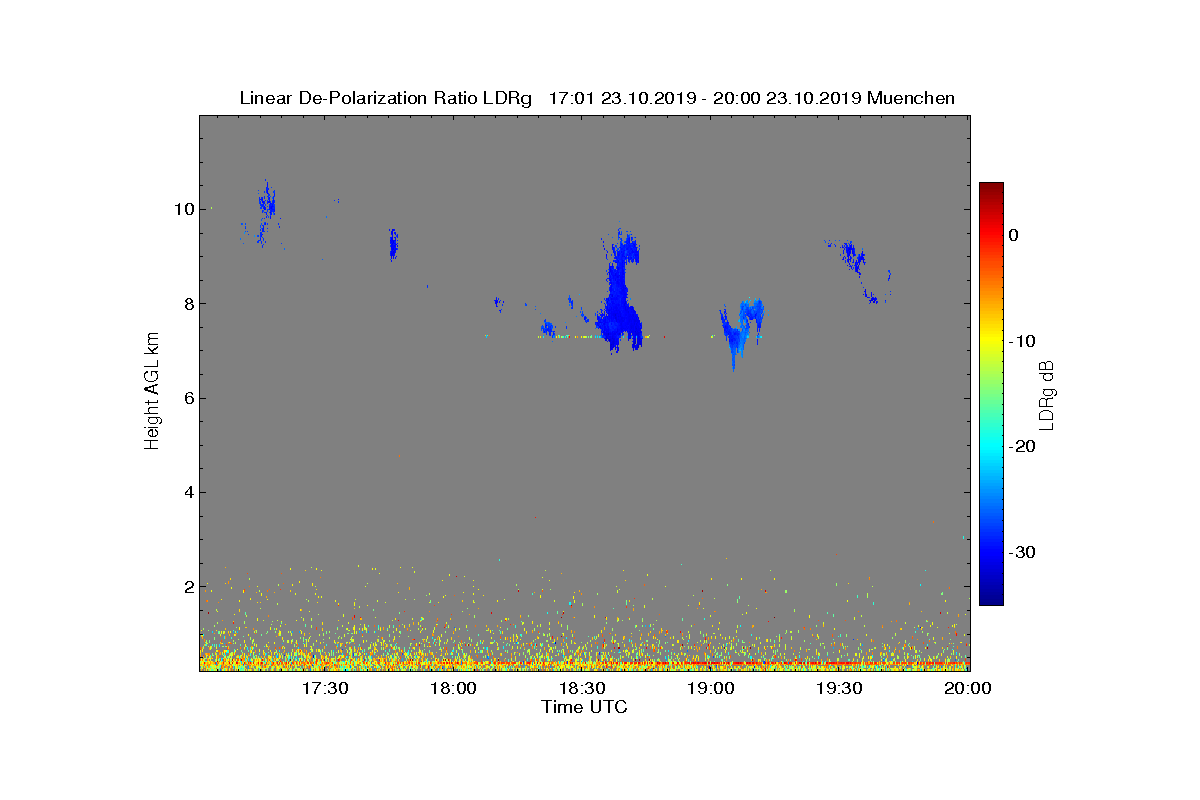Screen dimensions: 1200x800
Task: Click the colorbar label -30
Action: pyautogui.click(x=1022, y=552)
